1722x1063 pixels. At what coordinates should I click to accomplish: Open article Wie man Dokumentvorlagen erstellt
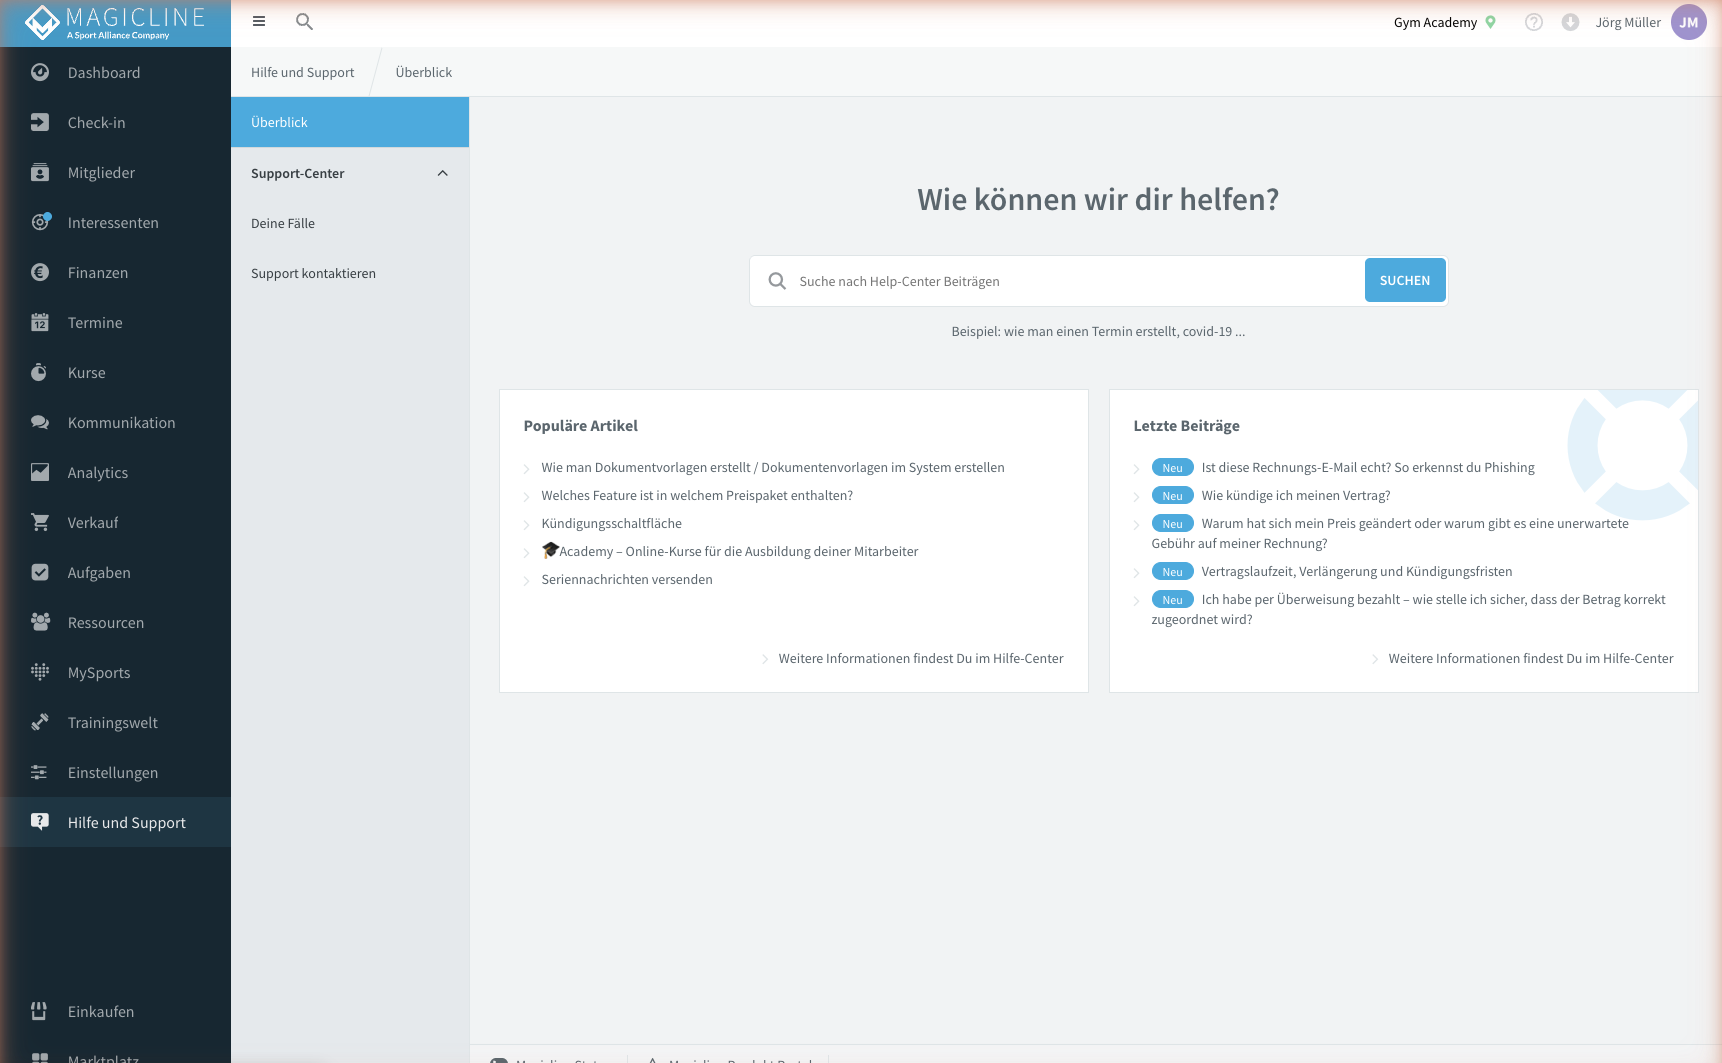(773, 467)
